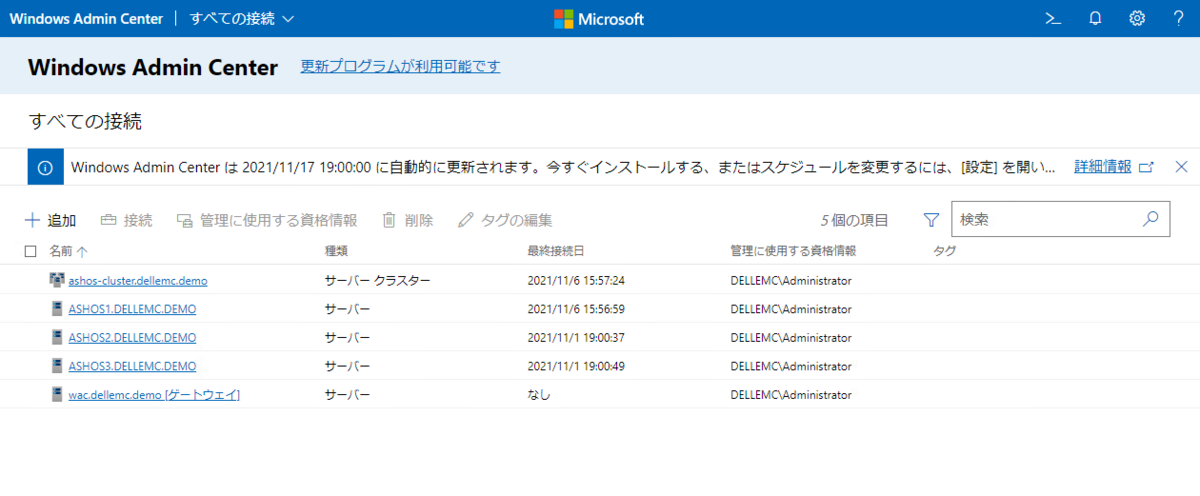Open the 詳細情報 link
This screenshot has width=1200, height=496.
point(1103,167)
